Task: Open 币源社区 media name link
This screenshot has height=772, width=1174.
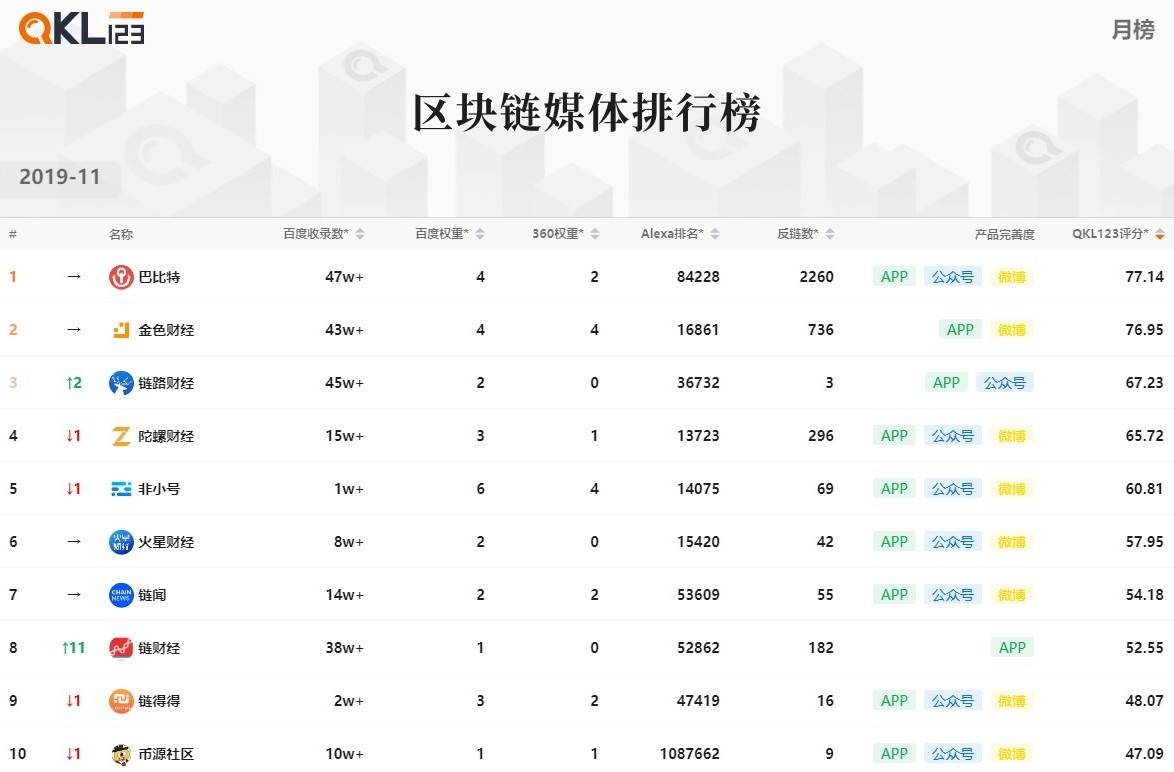Action: (x=166, y=754)
